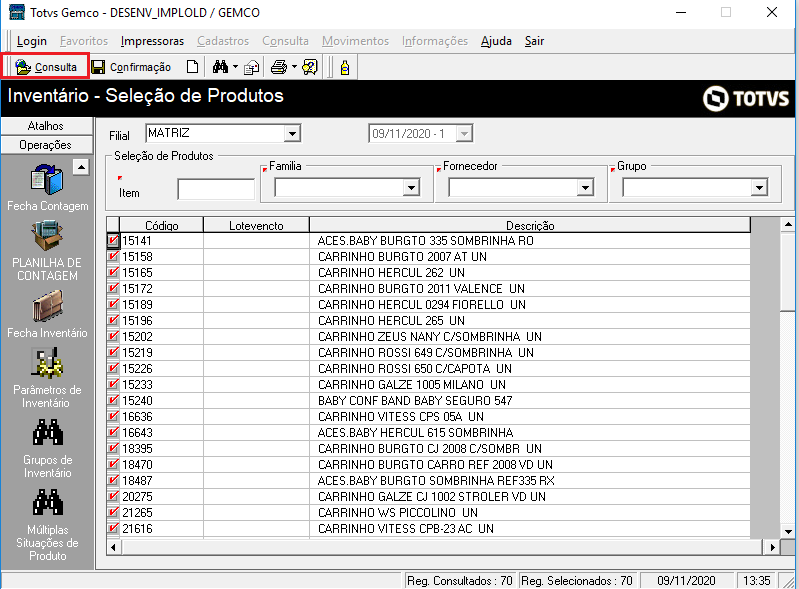Click the Operações panel button

(47, 145)
